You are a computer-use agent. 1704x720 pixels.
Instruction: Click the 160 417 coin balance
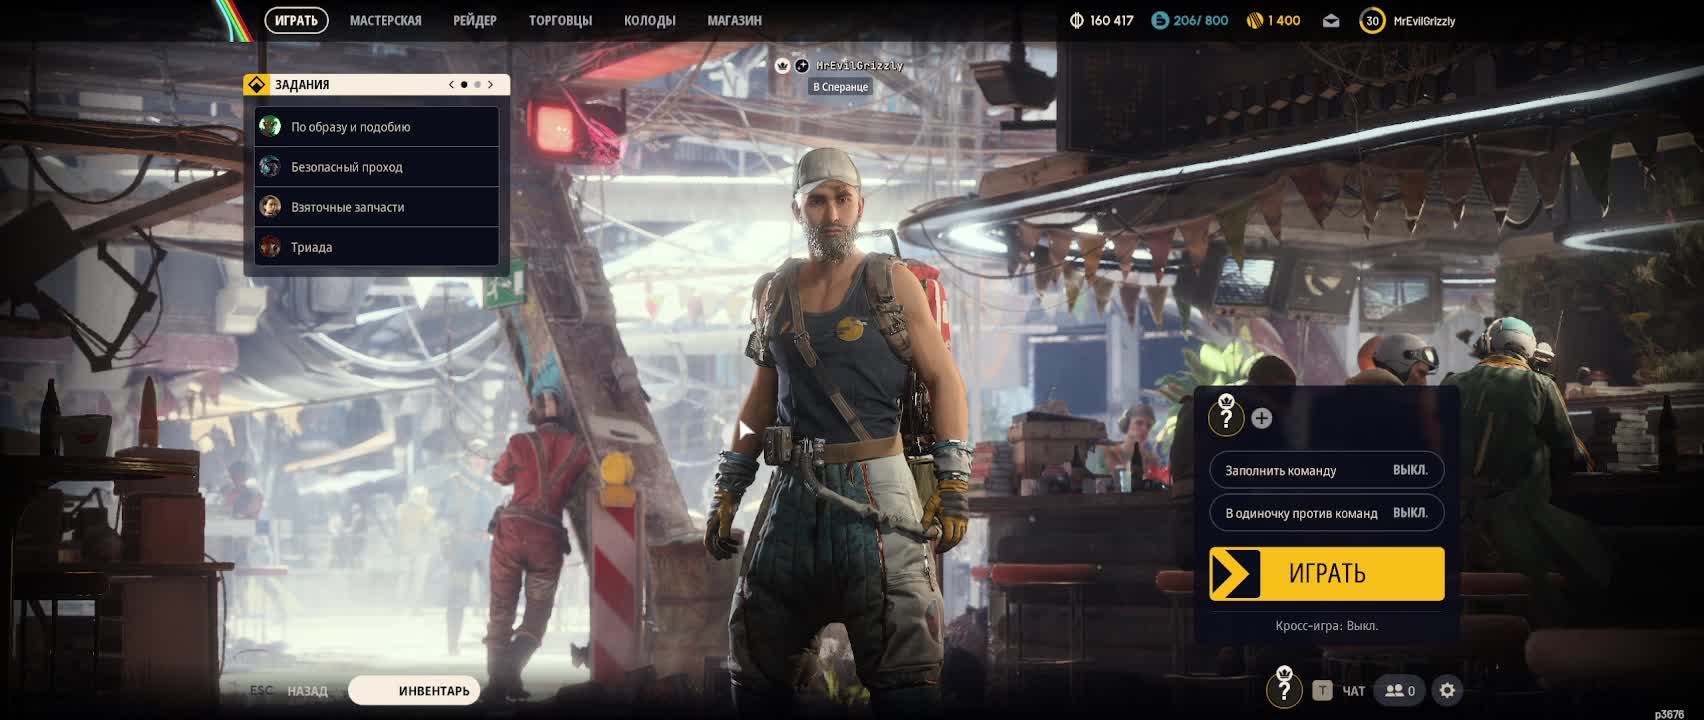pos(1112,20)
